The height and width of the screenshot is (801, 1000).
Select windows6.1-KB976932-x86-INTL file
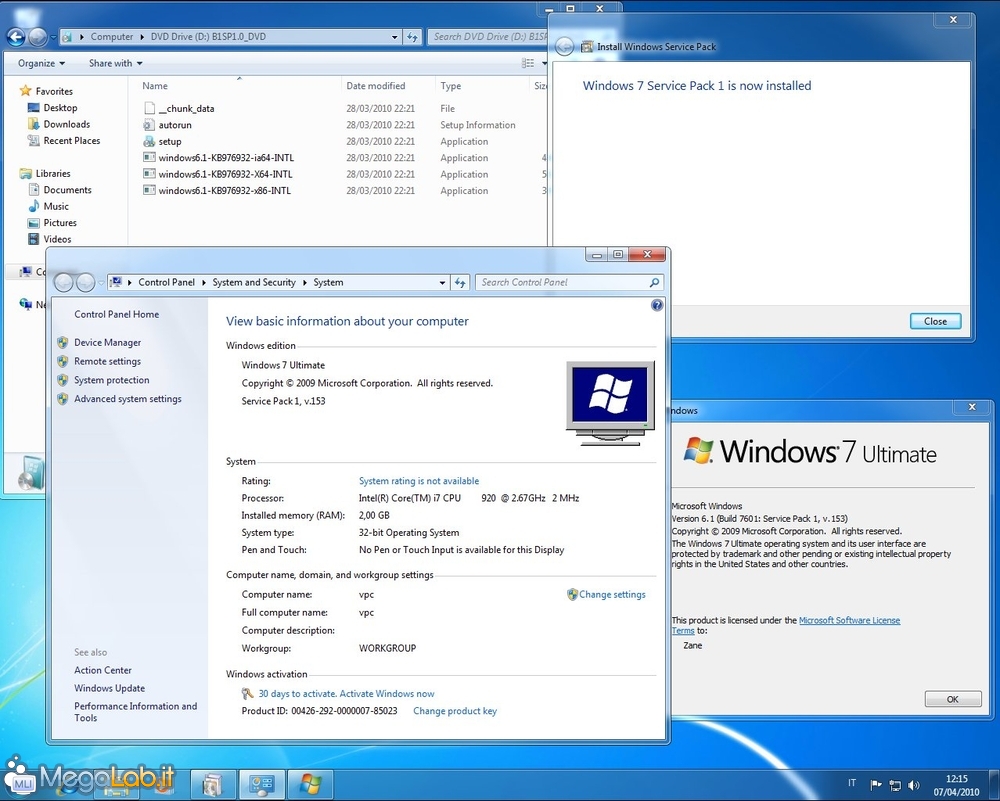217,191
